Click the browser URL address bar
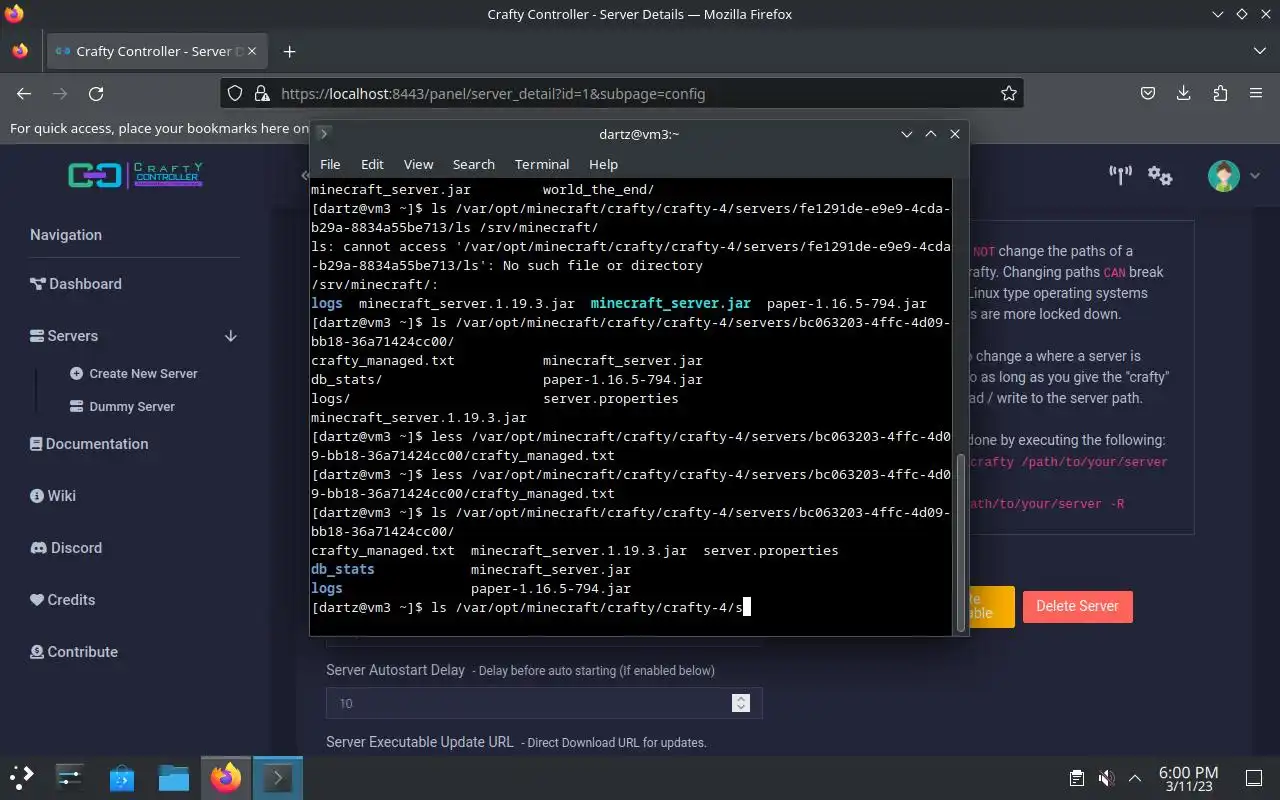1280x800 pixels. pos(620,93)
